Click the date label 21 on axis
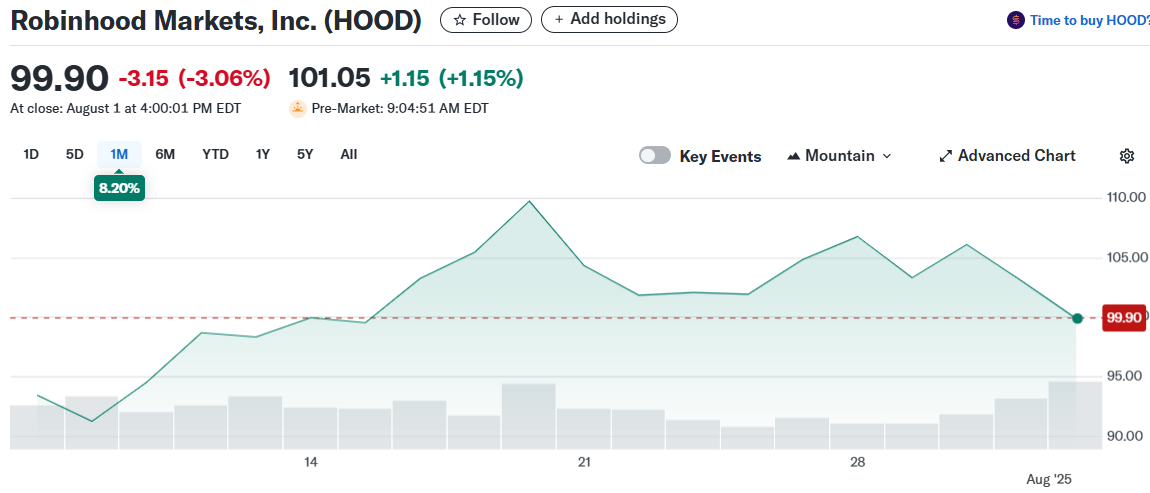The width and height of the screenshot is (1150, 493). coord(585,463)
